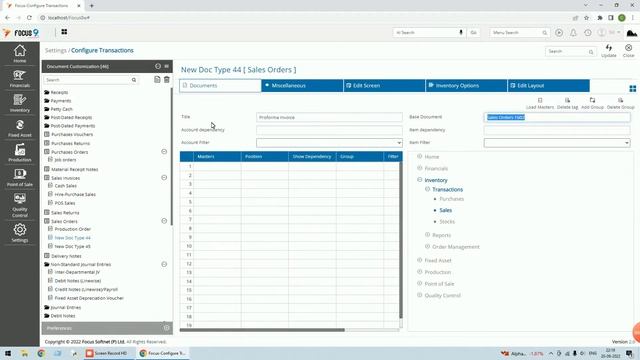Select Purchases under Transactions
Image resolution: width=640 pixels, height=360 pixels.
tap(451, 199)
